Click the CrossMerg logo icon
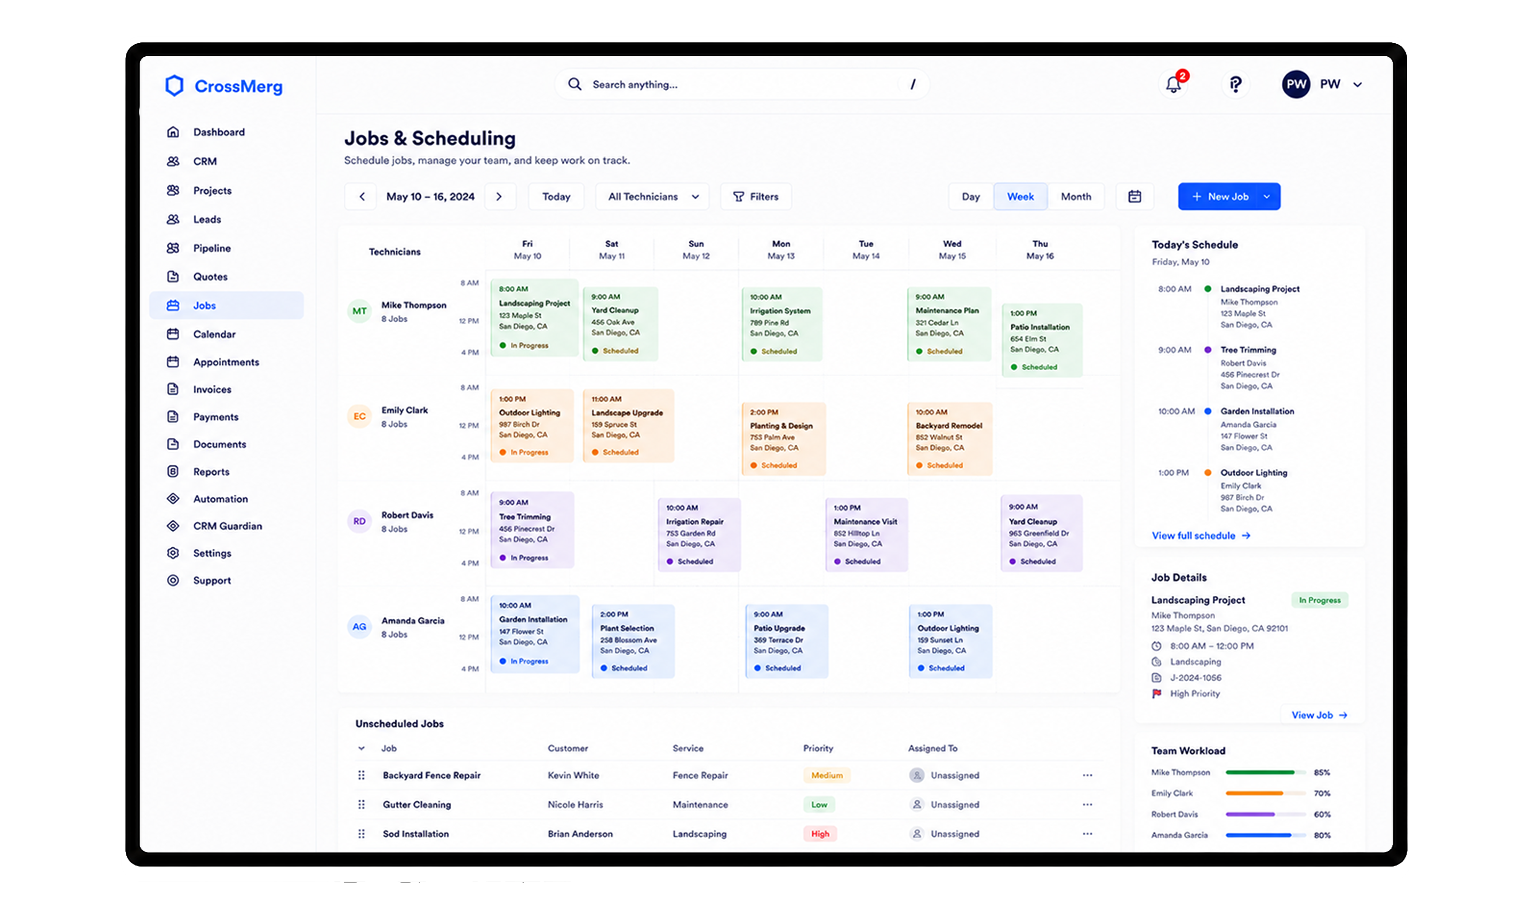1533x913 pixels. (174, 86)
